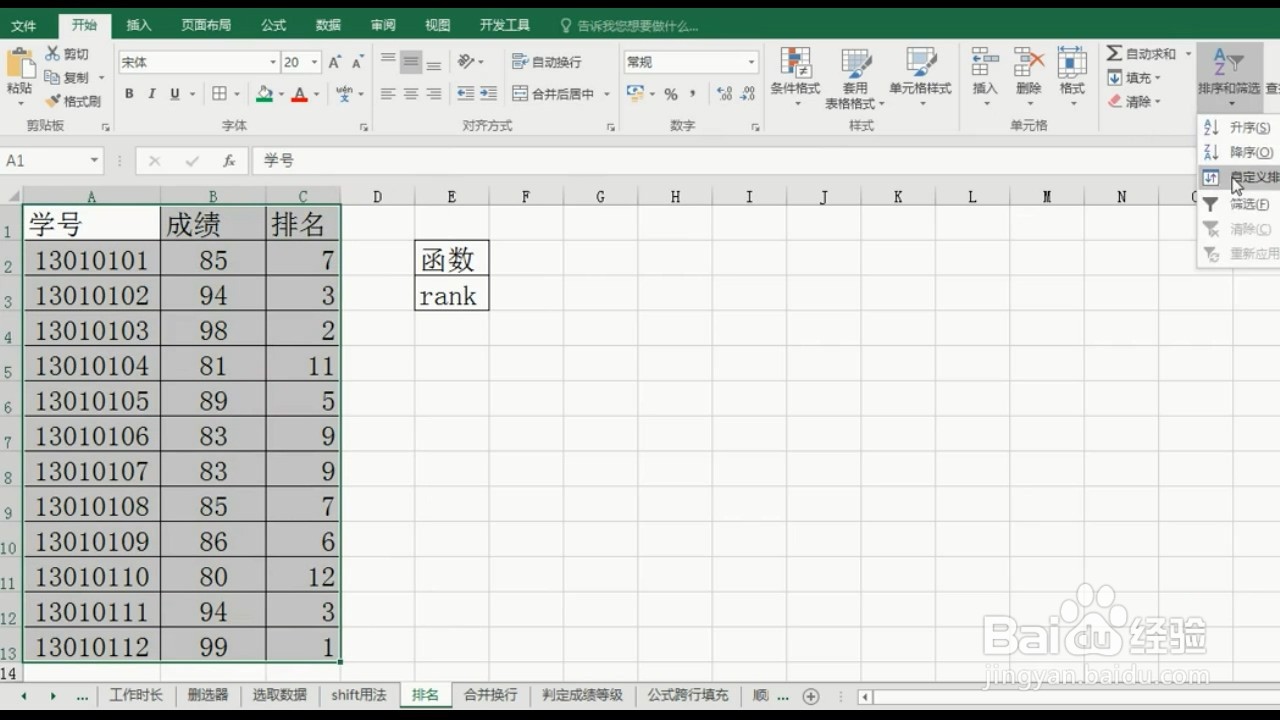Toggle italic formatting

tap(151, 93)
